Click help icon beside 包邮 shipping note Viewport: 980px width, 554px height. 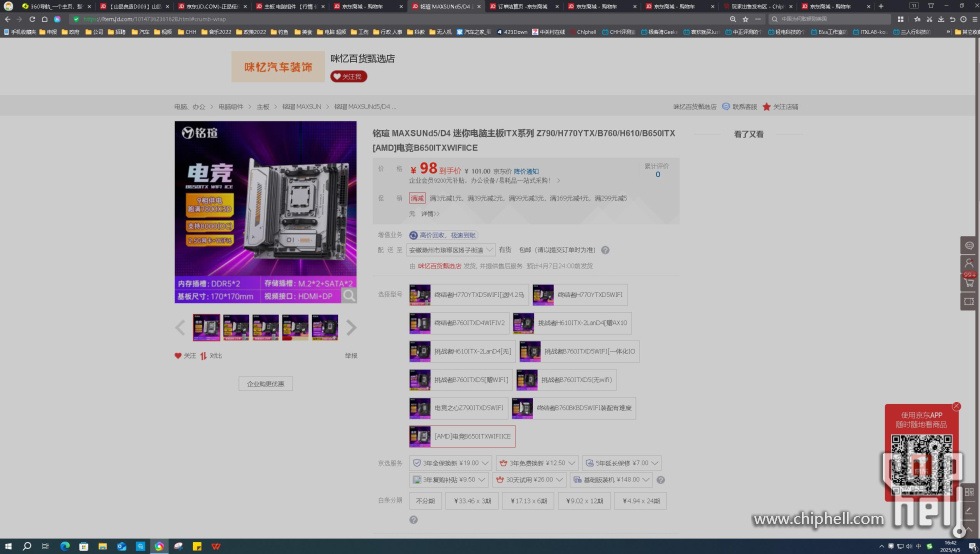(605, 250)
